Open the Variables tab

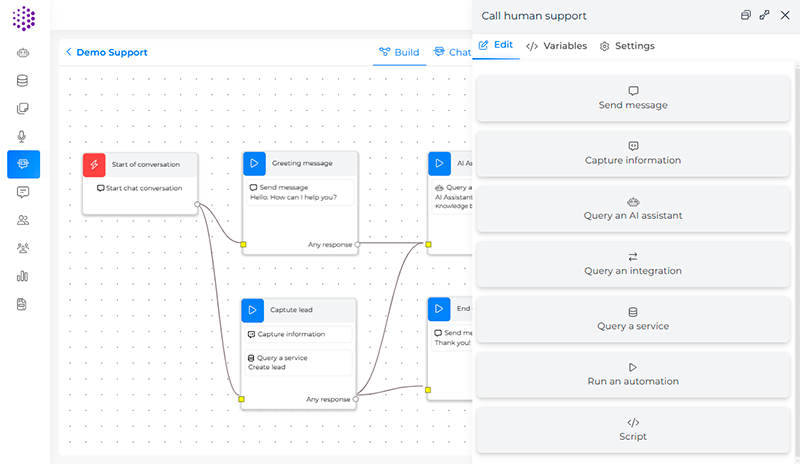pos(556,46)
